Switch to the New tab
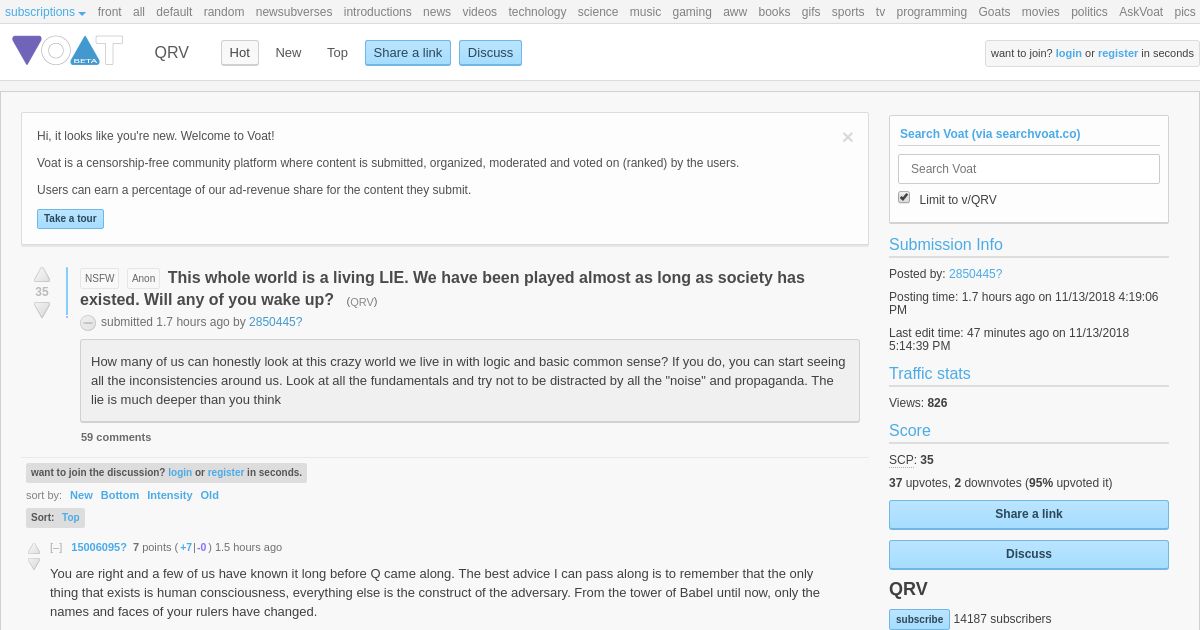Viewport: 1200px width, 630px height. click(288, 53)
